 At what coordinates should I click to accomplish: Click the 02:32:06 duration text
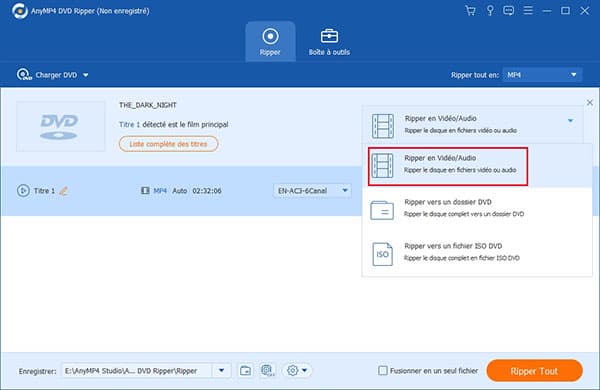pyautogui.click(x=207, y=191)
